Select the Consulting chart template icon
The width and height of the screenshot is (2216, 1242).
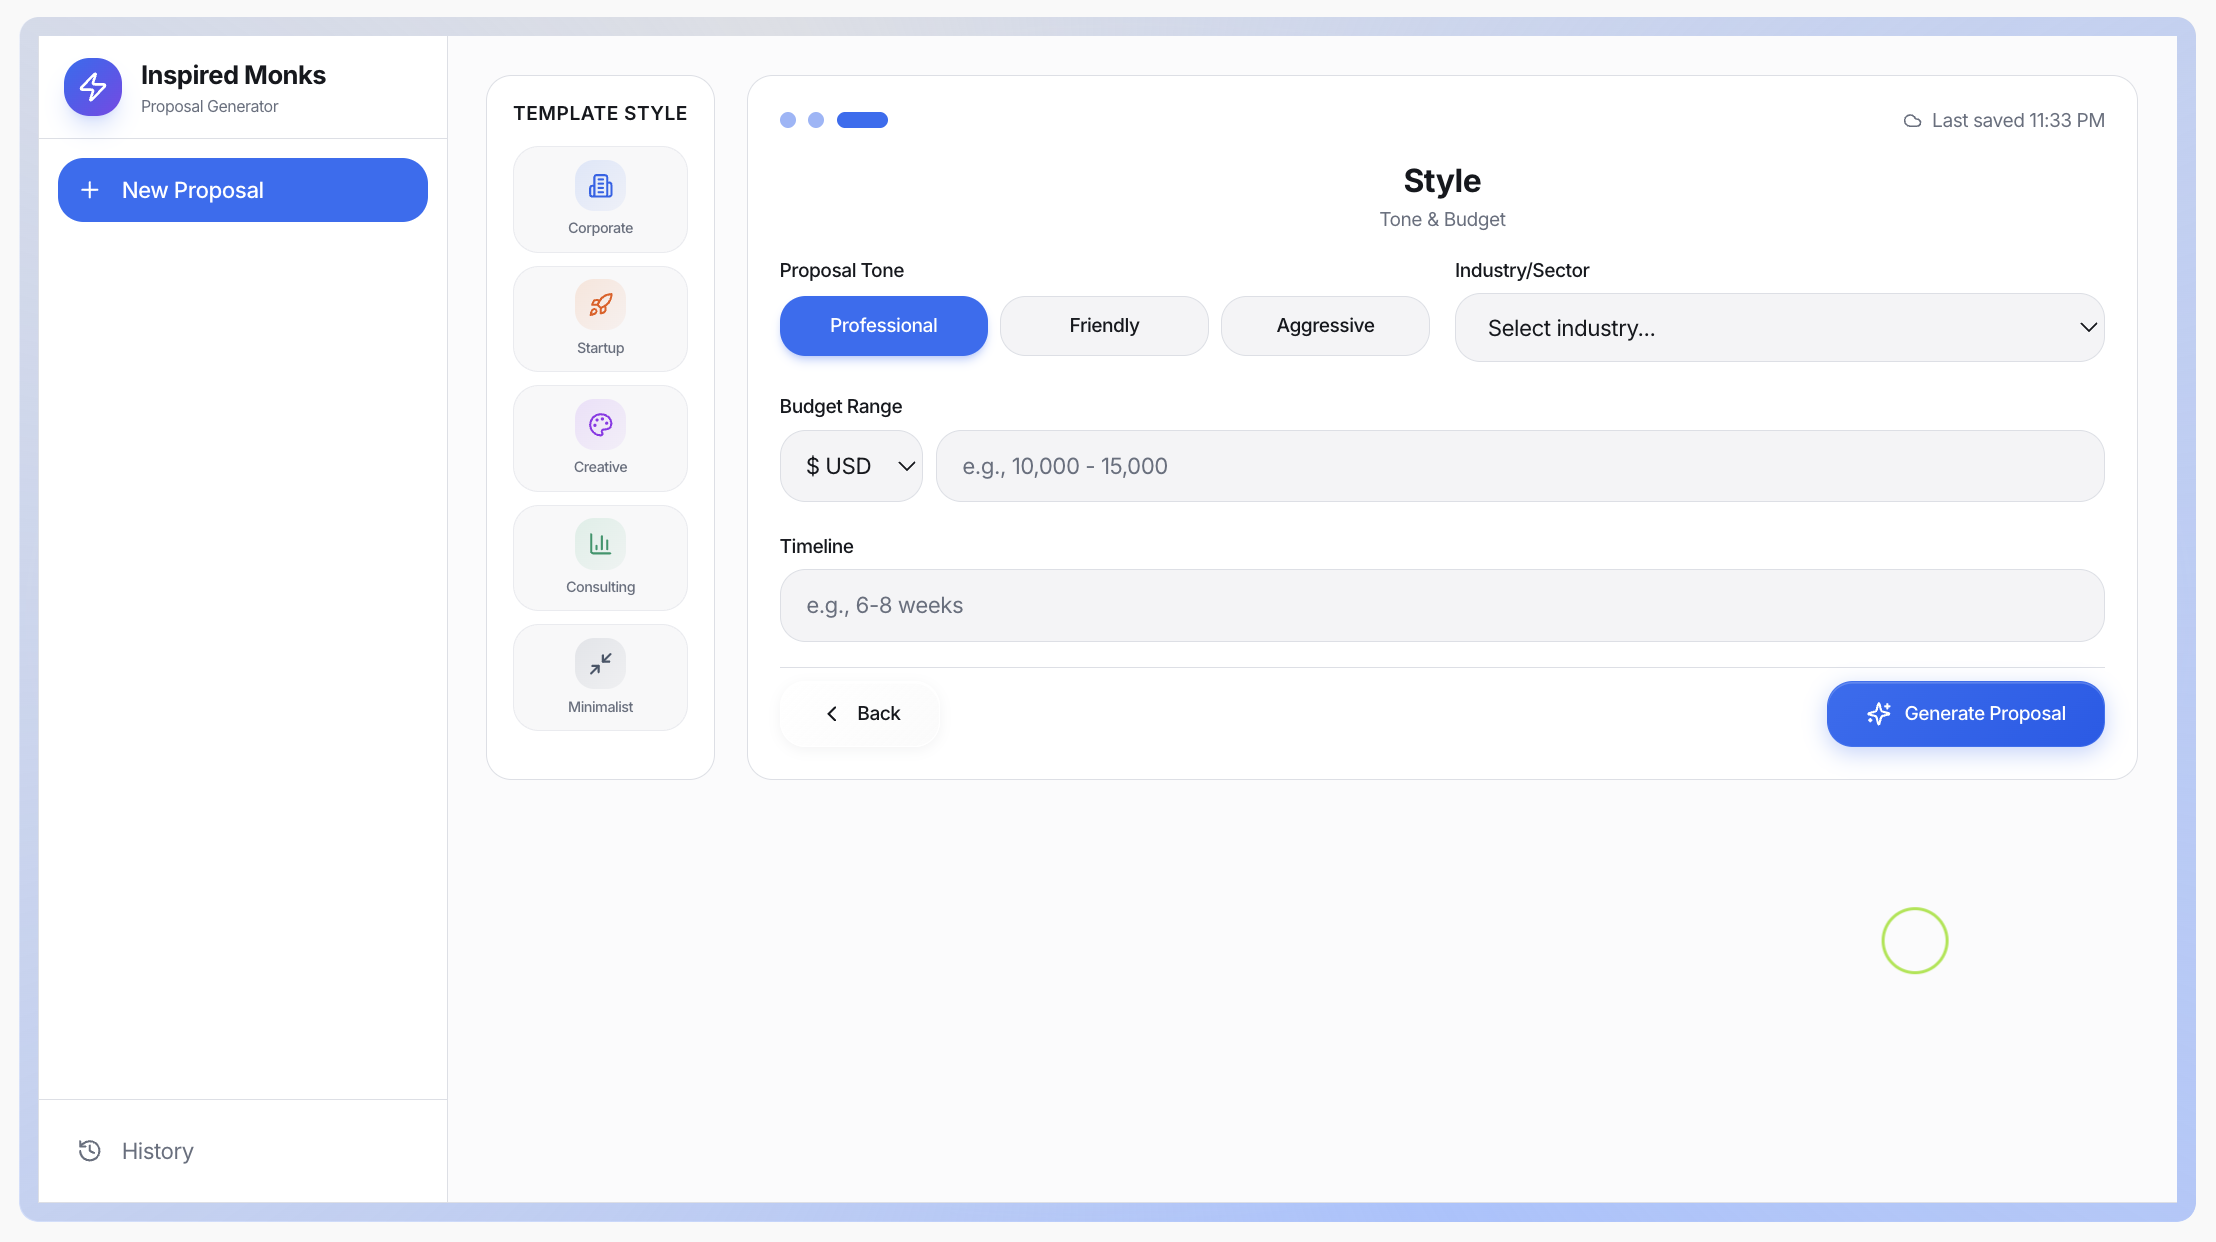(x=600, y=543)
